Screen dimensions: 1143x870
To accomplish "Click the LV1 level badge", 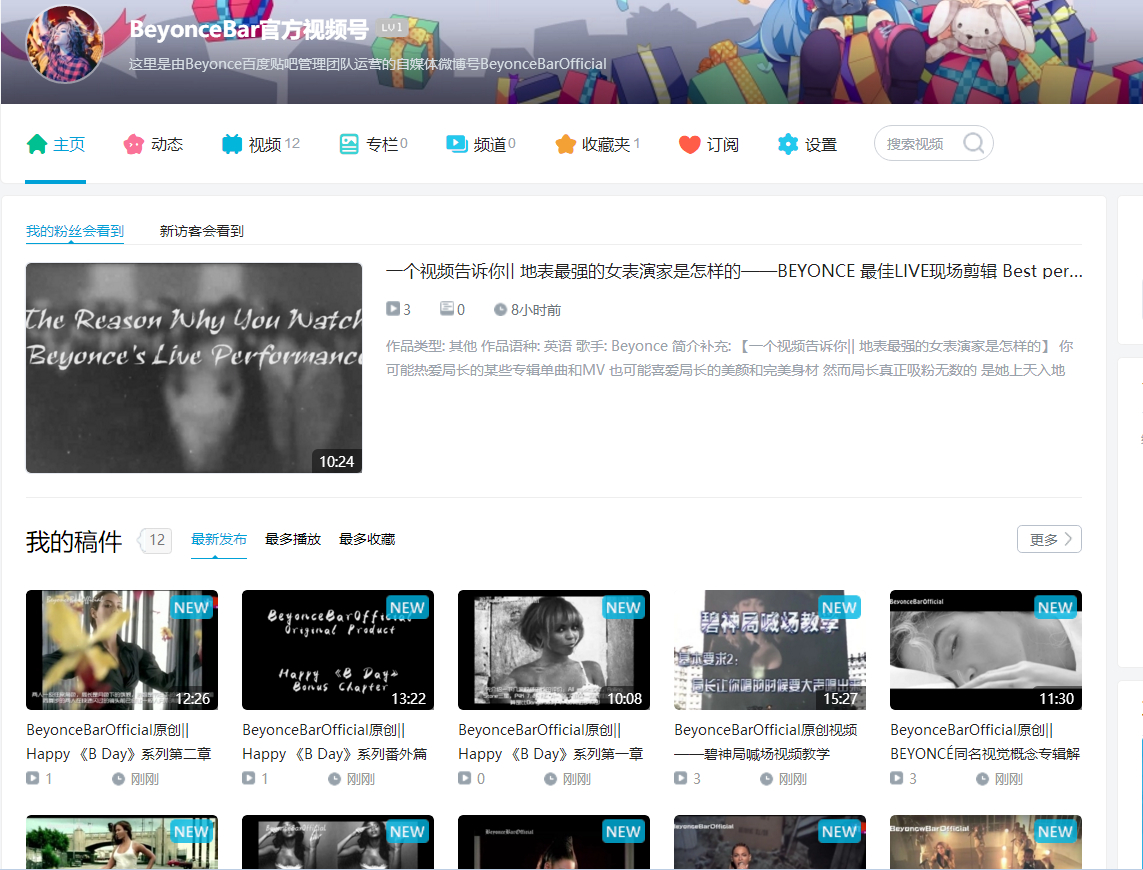I will click(x=391, y=28).
